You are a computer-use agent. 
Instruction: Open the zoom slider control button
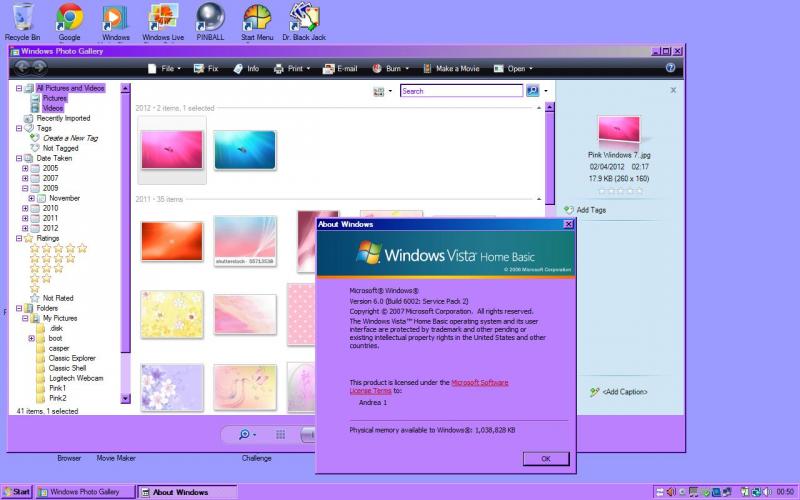tap(247, 434)
